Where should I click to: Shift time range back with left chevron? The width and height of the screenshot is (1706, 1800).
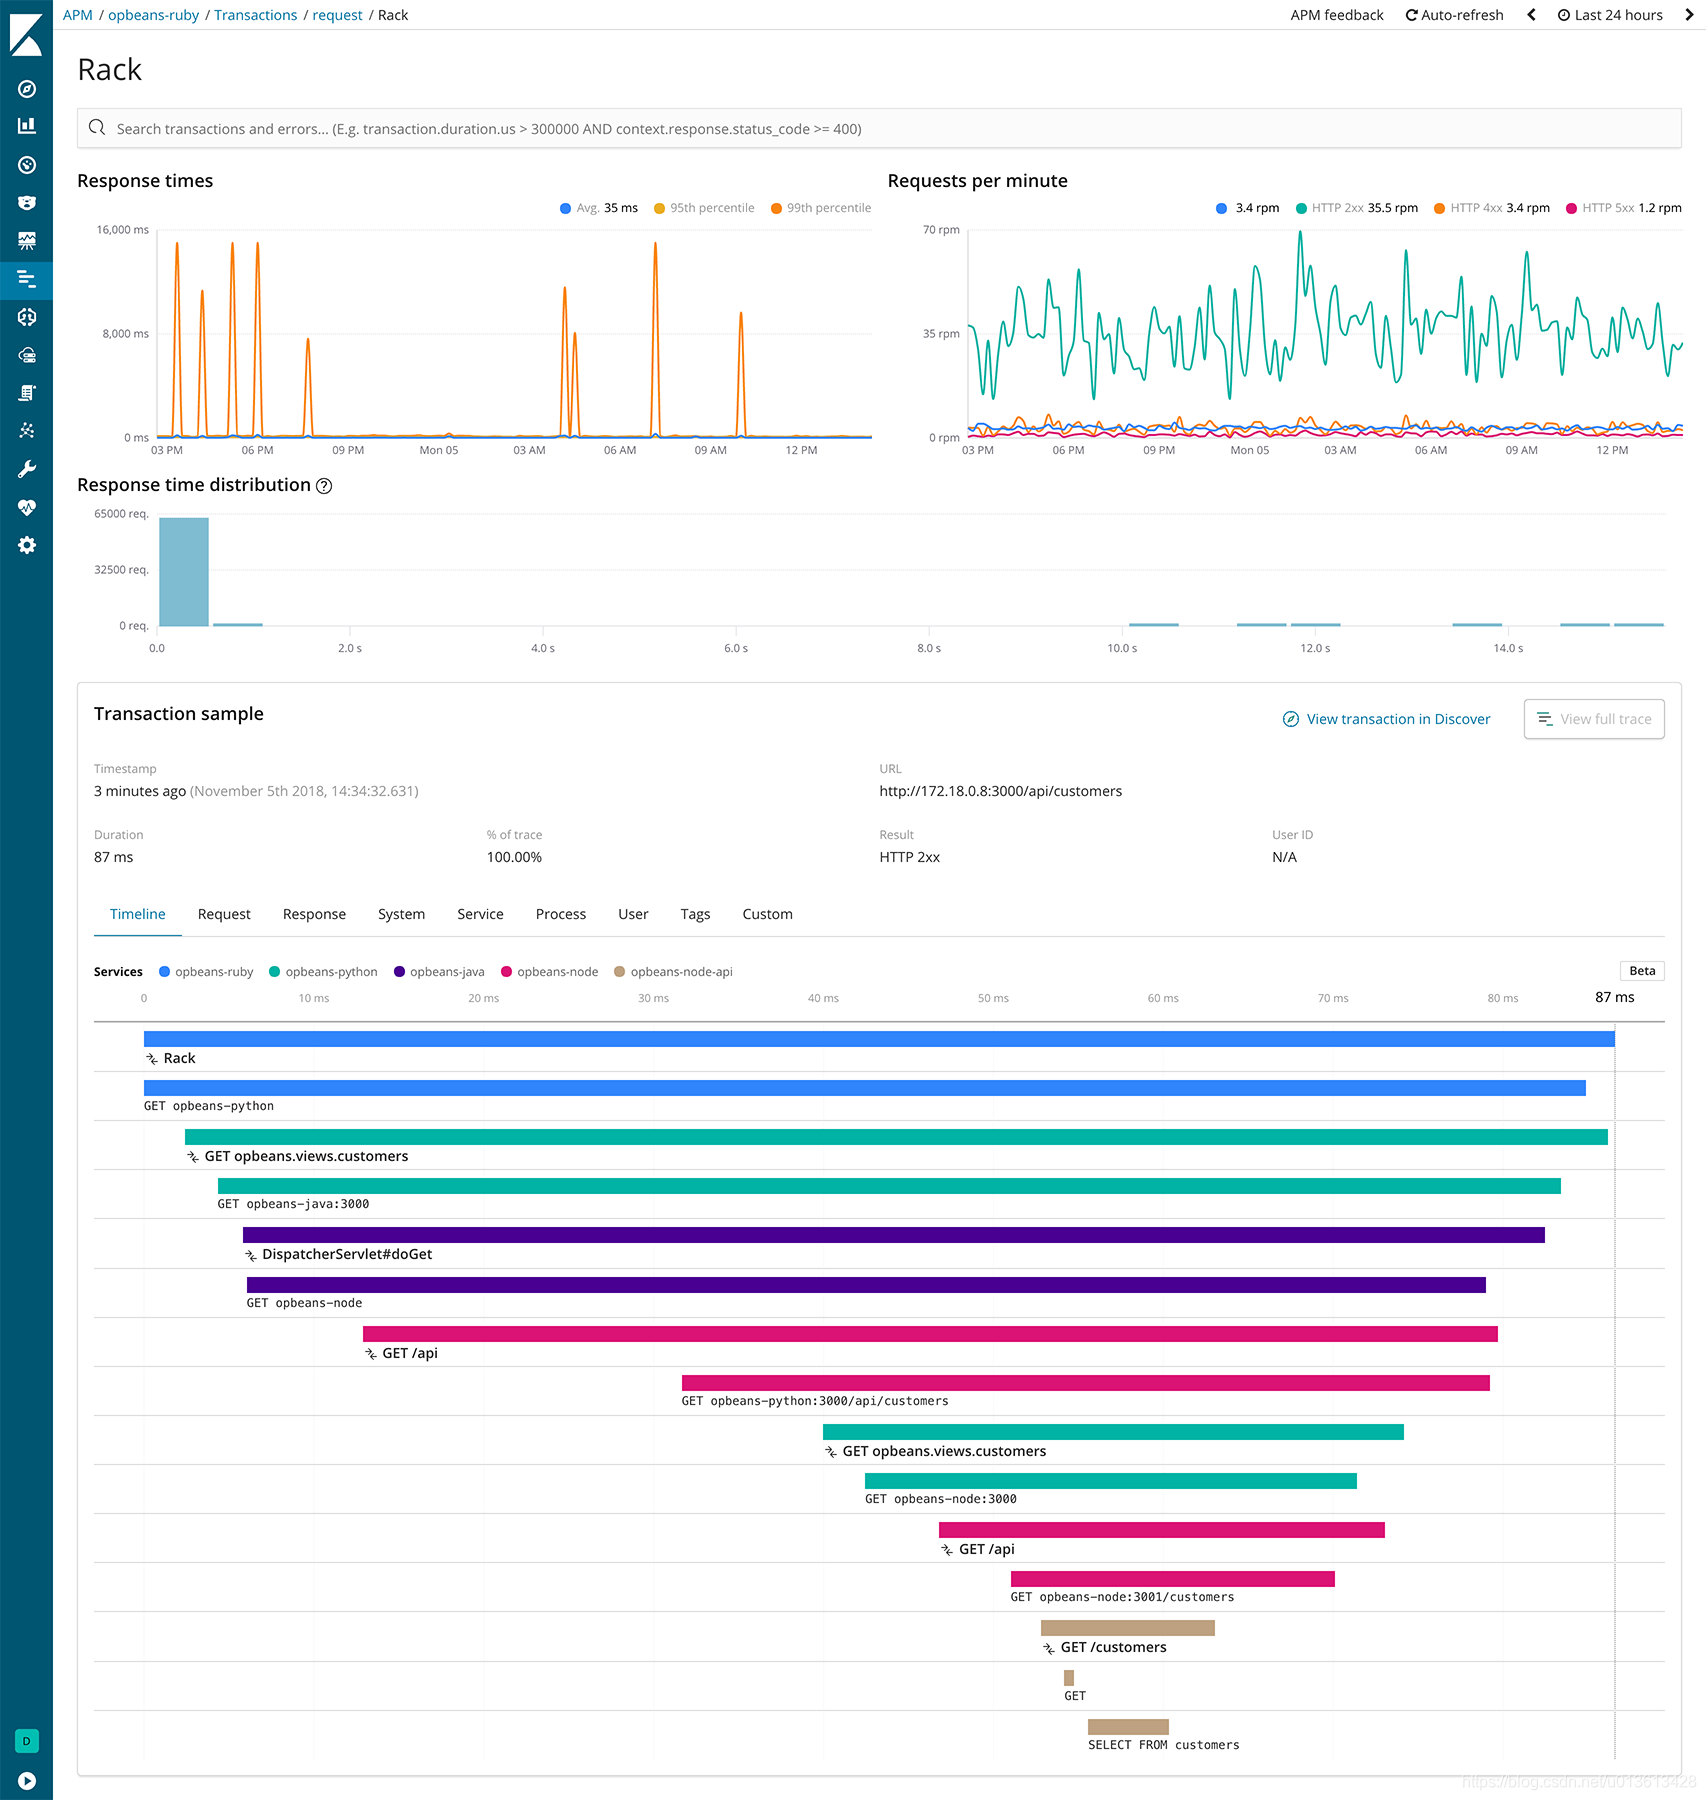tap(1531, 14)
